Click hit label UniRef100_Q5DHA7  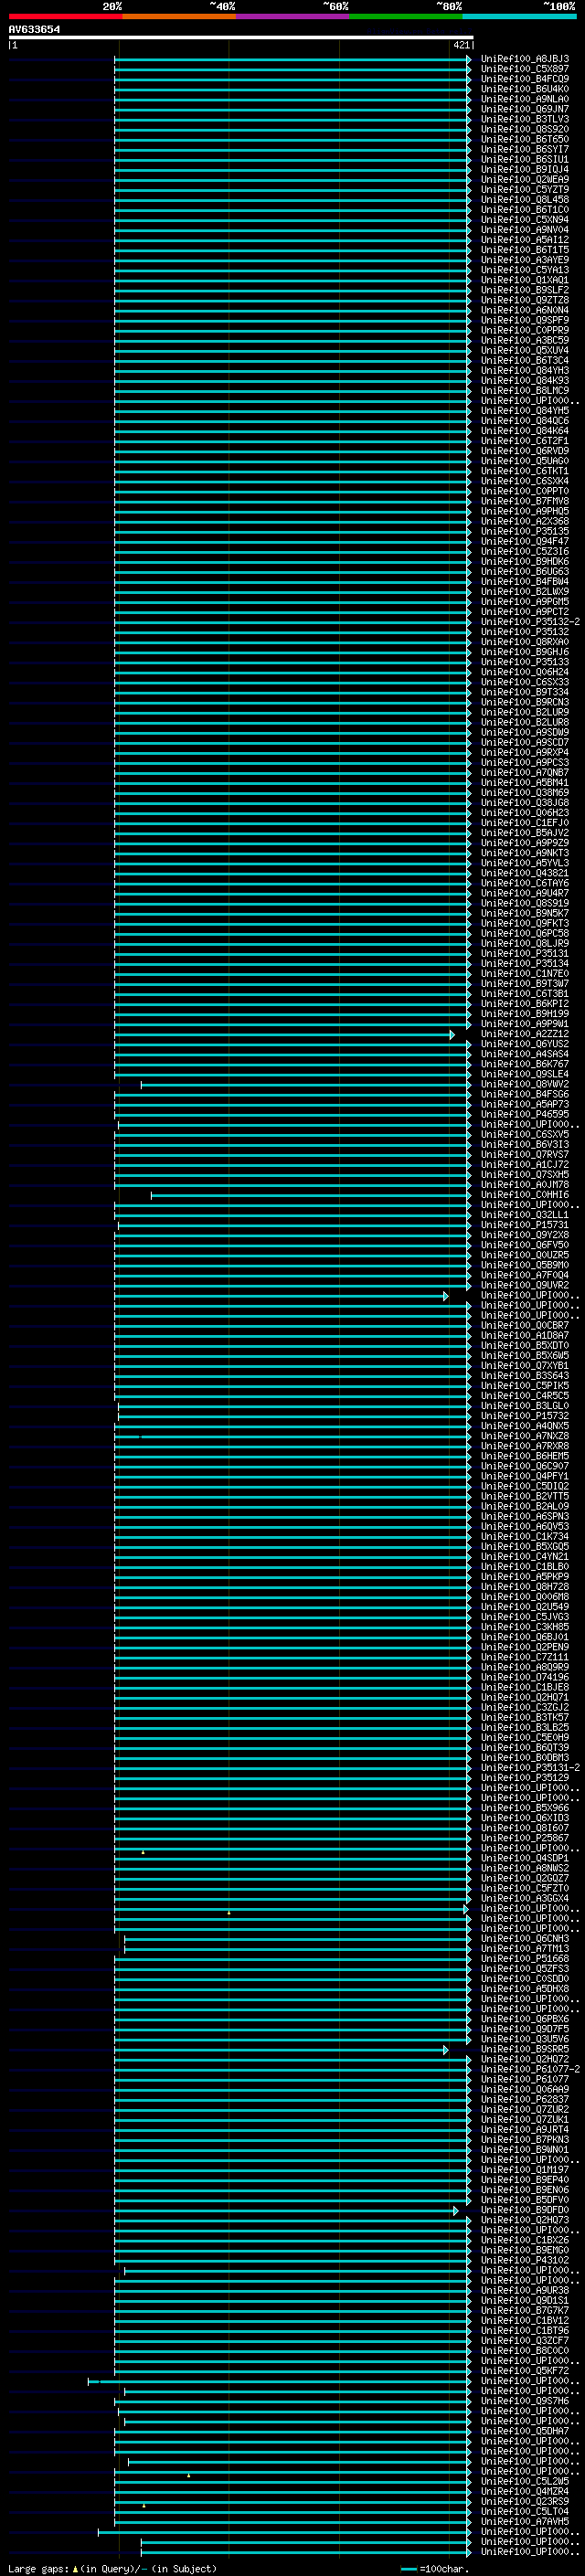(x=525, y=2432)
